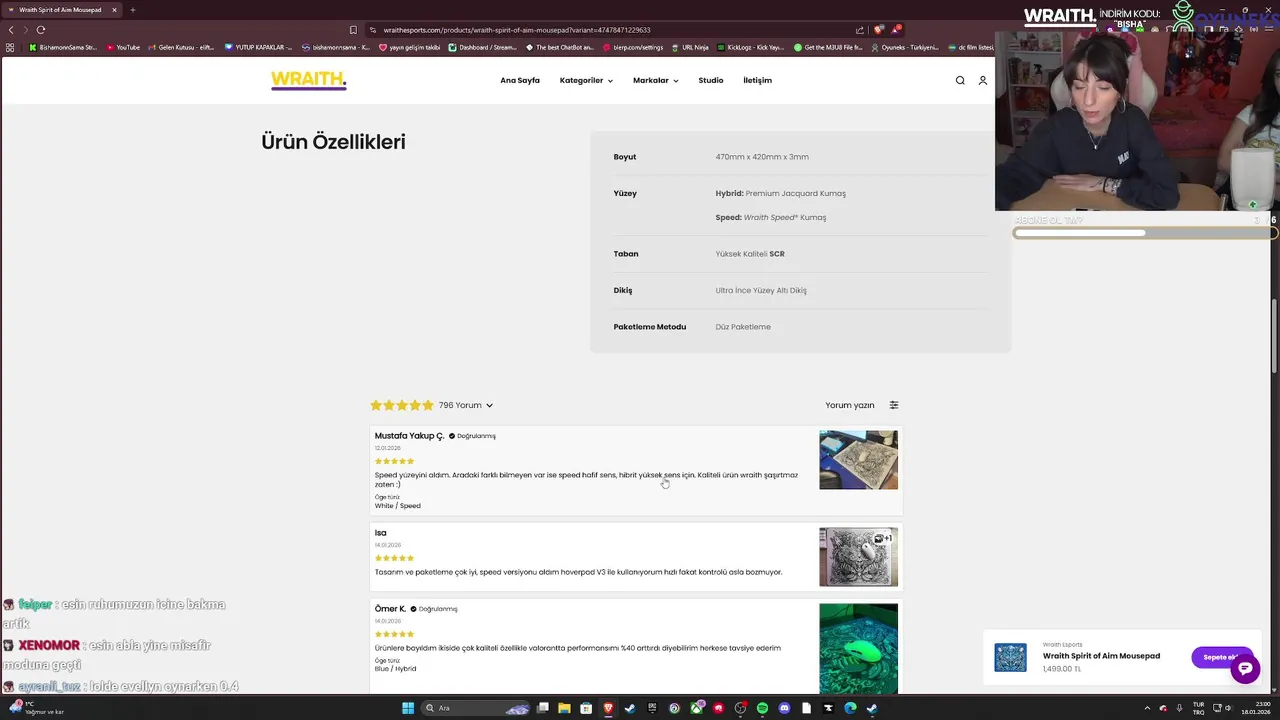Click Yorum yazın to write review
The width and height of the screenshot is (1280, 720).
[x=850, y=405]
